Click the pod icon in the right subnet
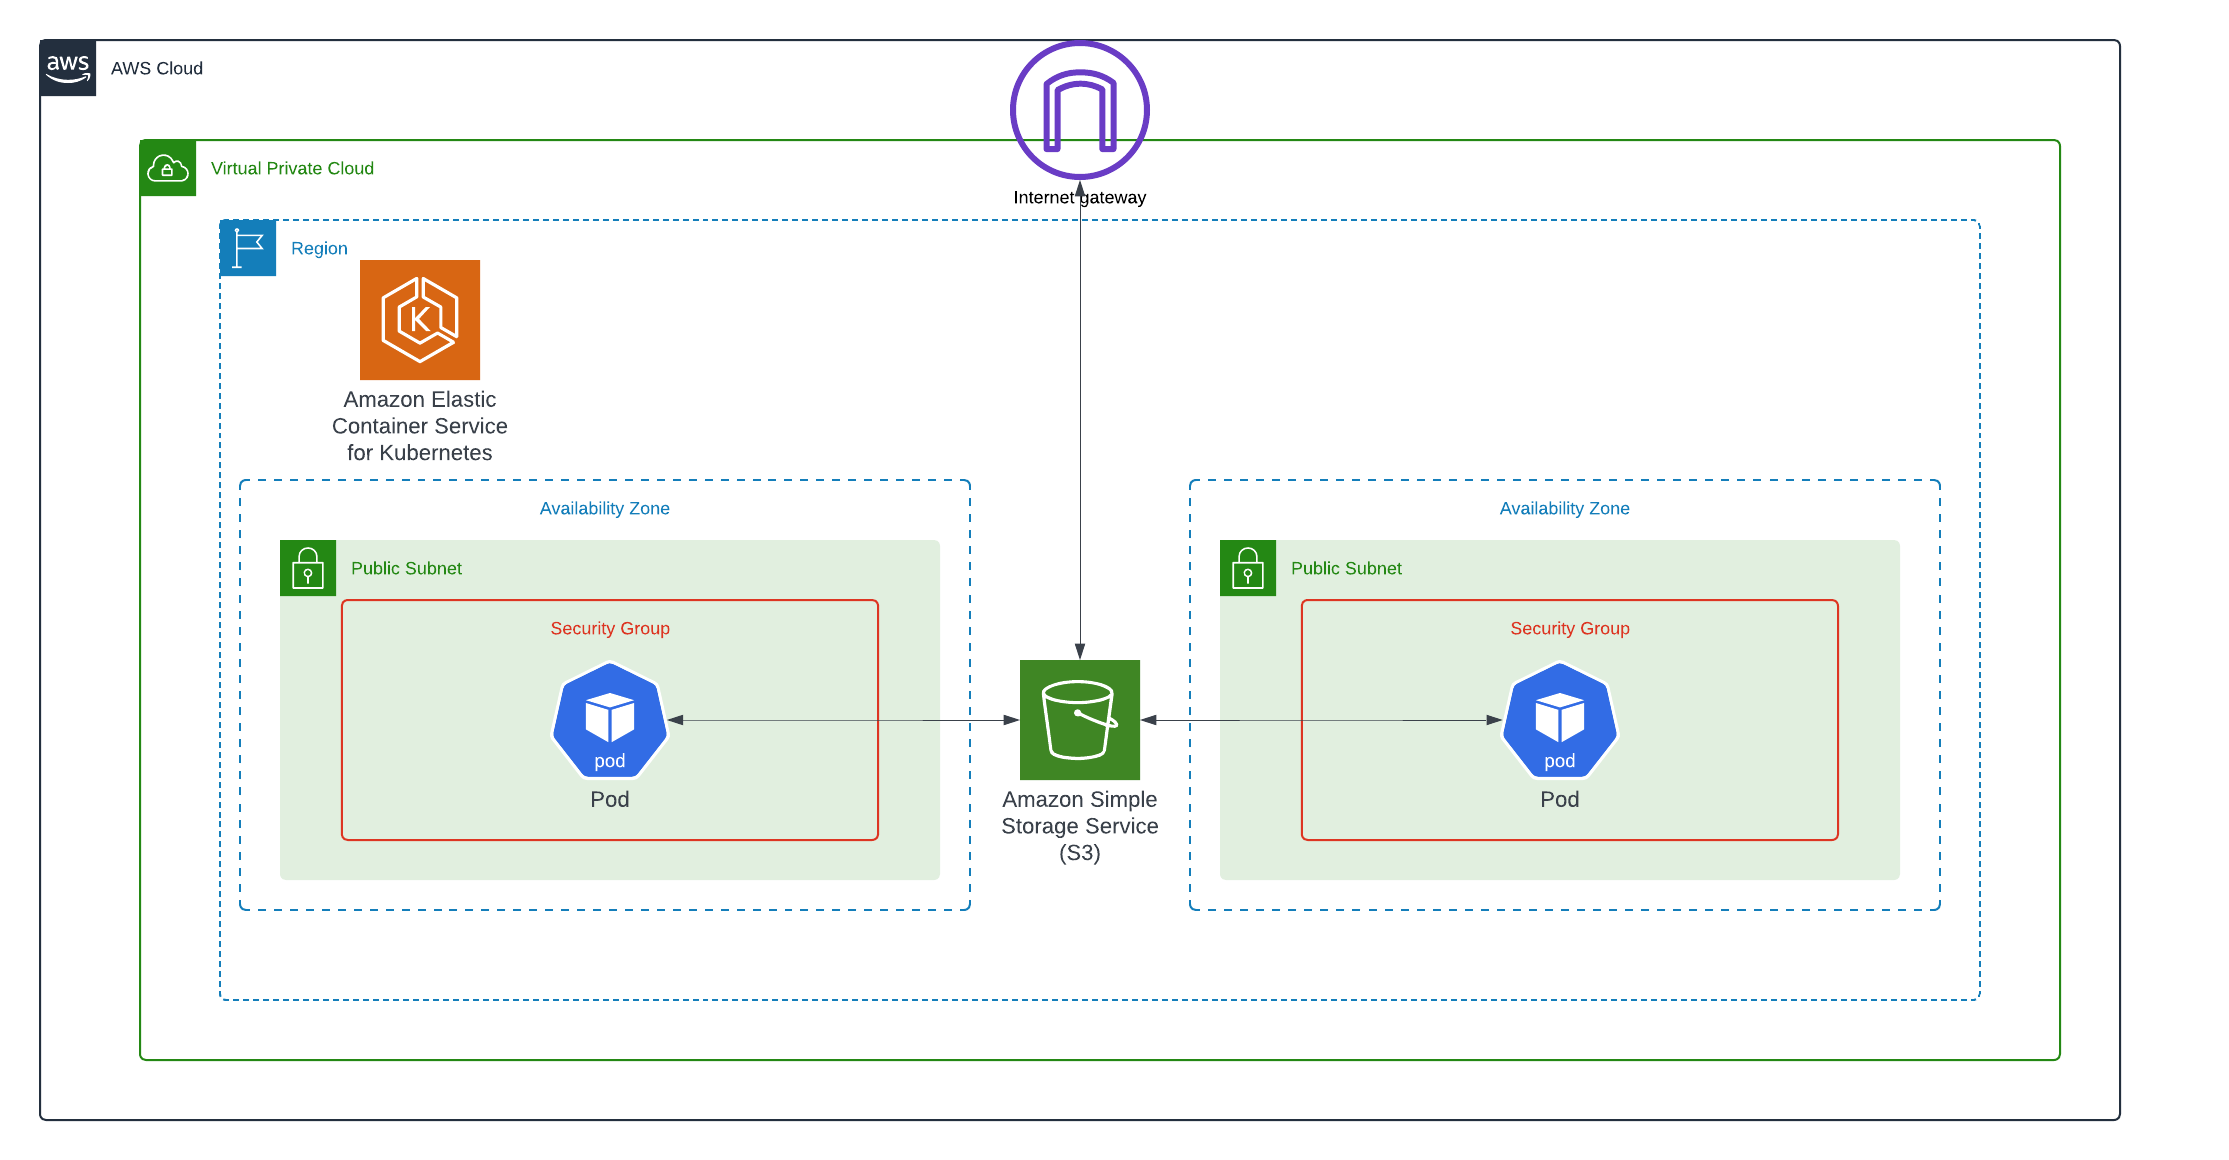This screenshot has width=2229, height=1160. coord(1560,720)
